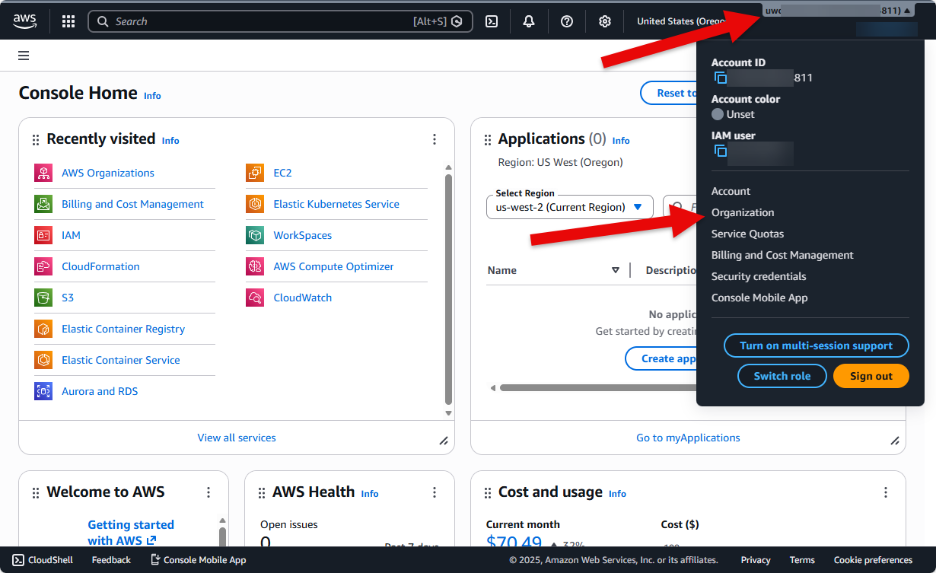The height and width of the screenshot is (573, 936).
Task: Open the region selector United States (Oregon)
Action: tap(681, 21)
